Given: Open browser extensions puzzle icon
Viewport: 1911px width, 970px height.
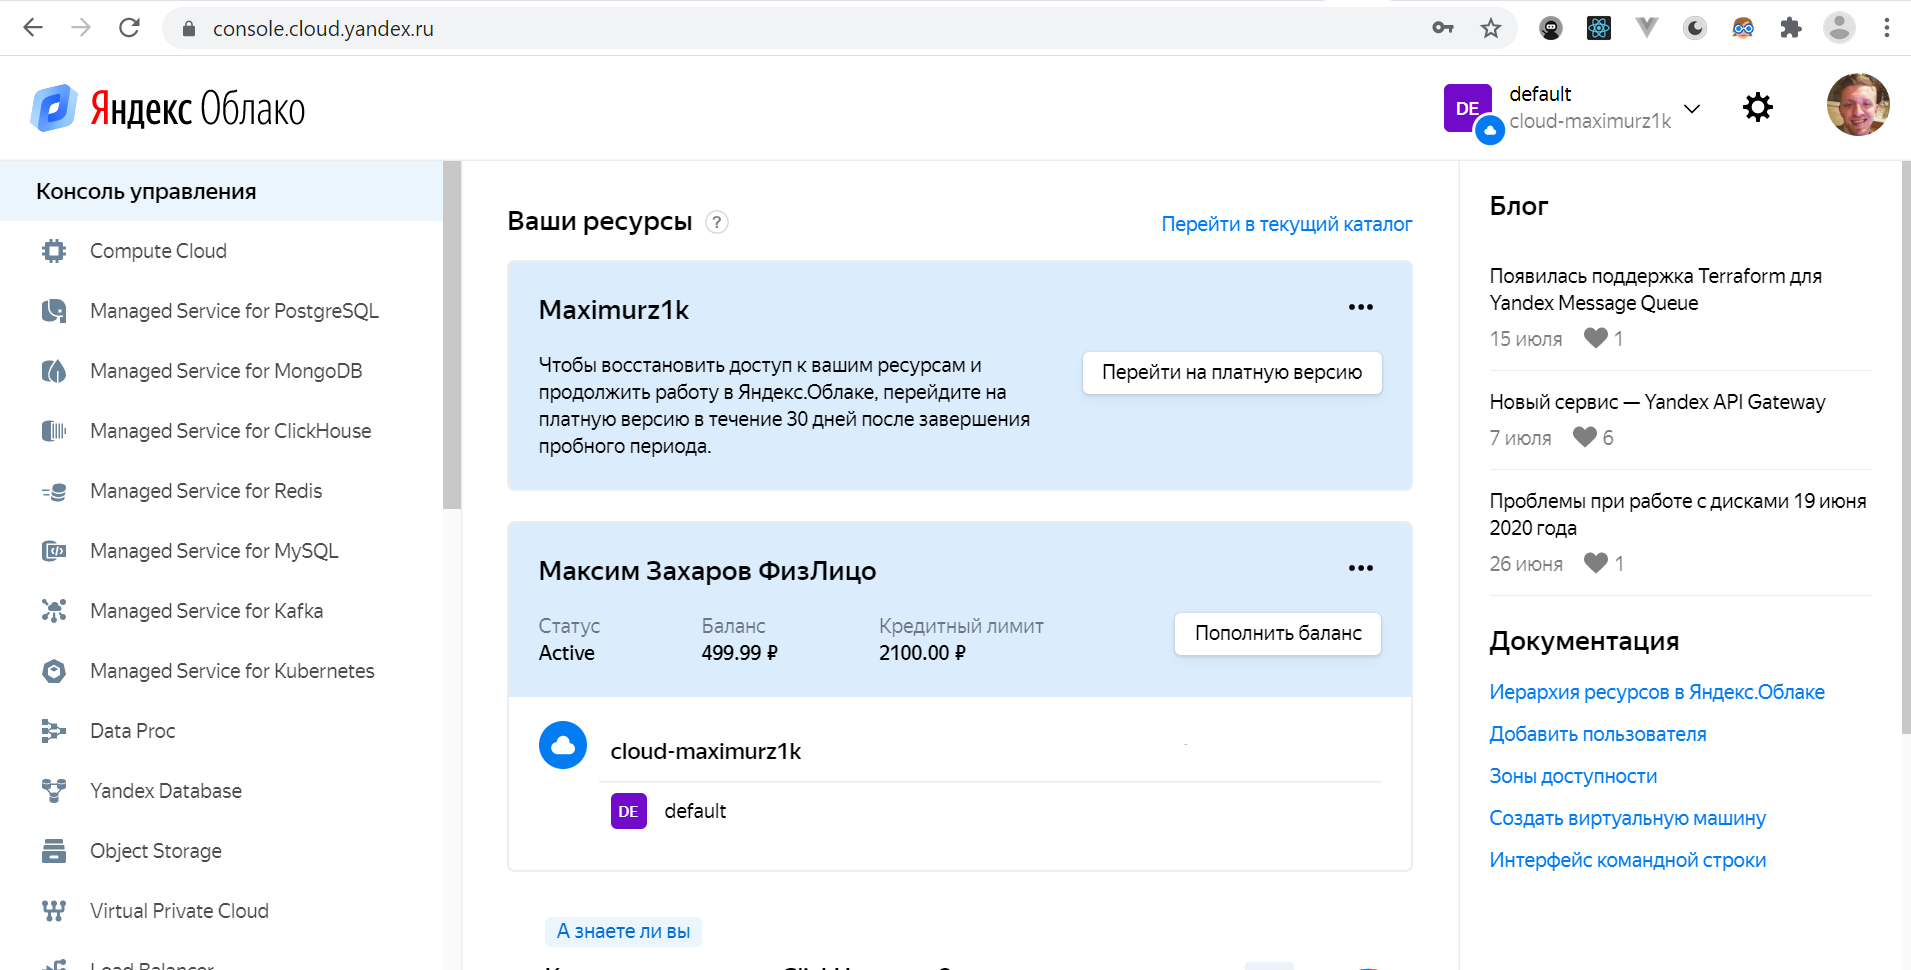Looking at the screenshot, I should pos(1791,28).
